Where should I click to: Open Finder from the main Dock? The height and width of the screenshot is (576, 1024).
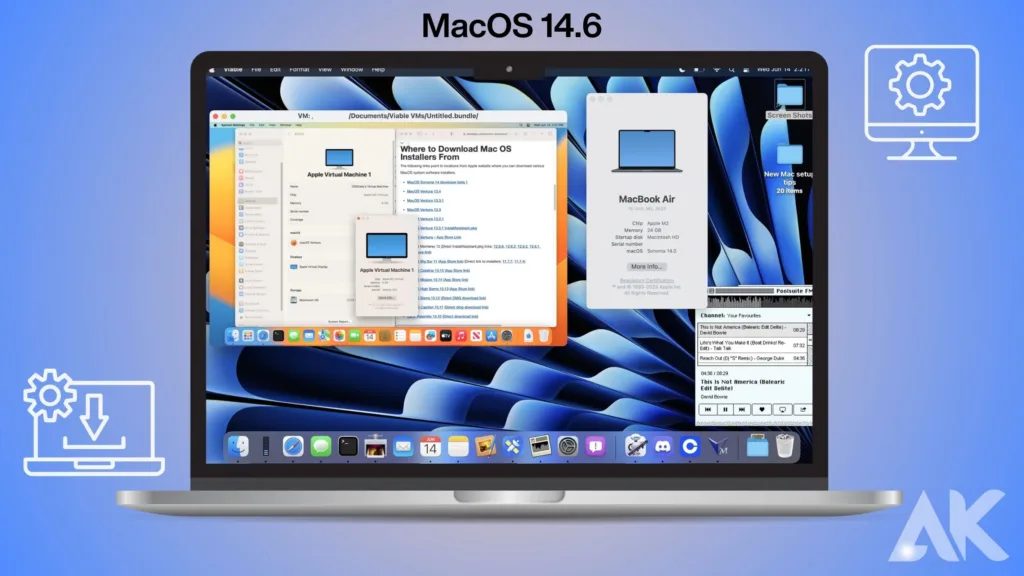[x=238, y=447]
